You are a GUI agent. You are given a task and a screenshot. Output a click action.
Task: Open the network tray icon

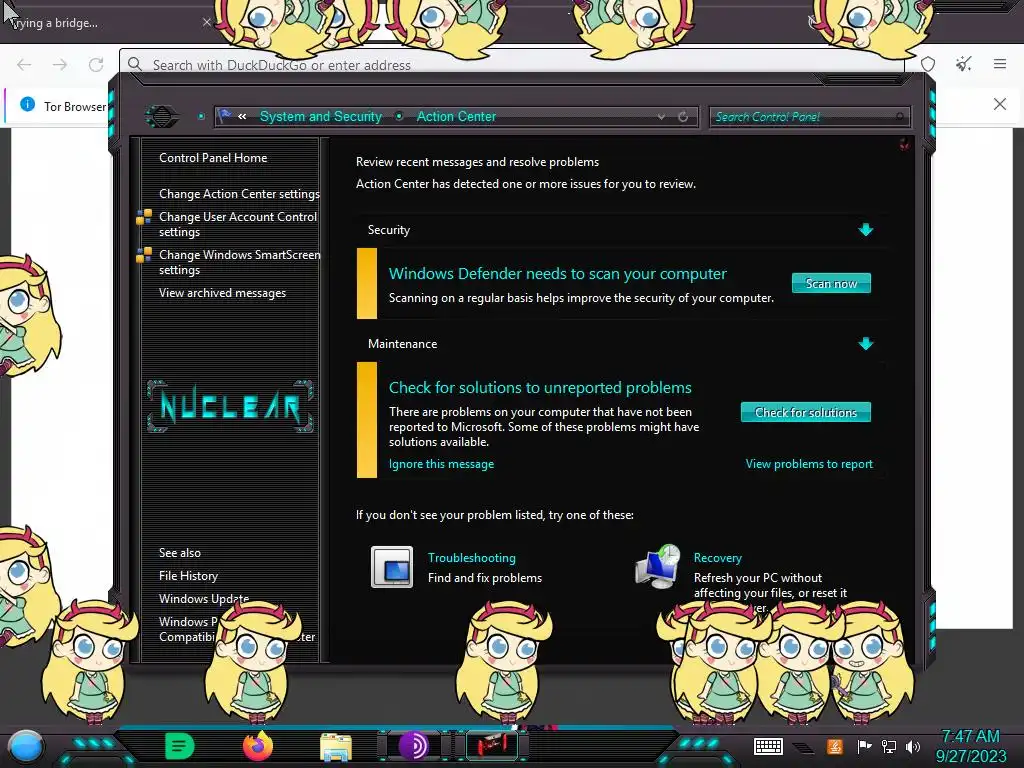[889, 746]
